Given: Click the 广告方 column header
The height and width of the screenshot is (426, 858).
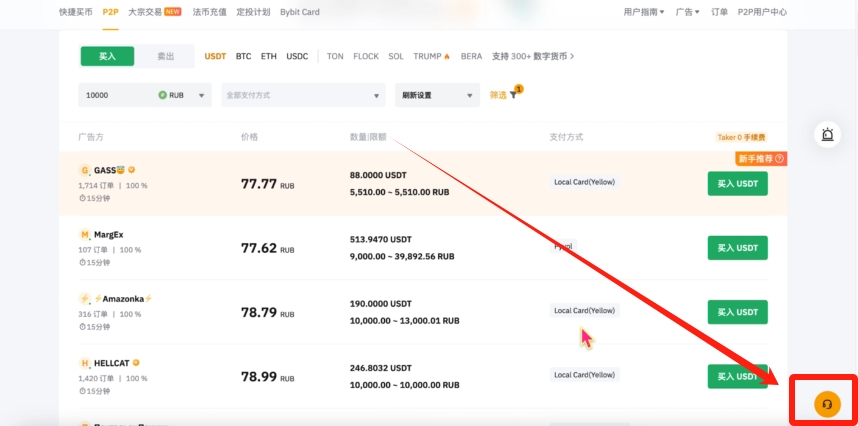Looking at the screenshot, I should click(x=91, y=137).
